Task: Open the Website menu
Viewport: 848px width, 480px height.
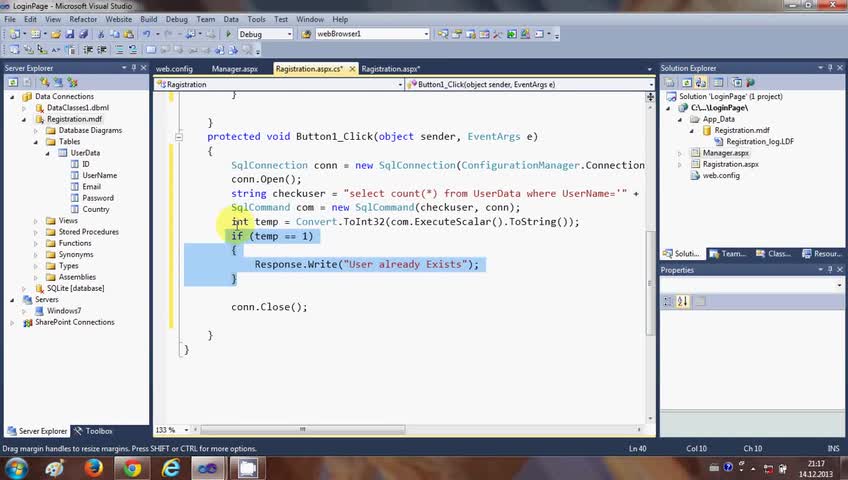Action: [x=118, y=19]
